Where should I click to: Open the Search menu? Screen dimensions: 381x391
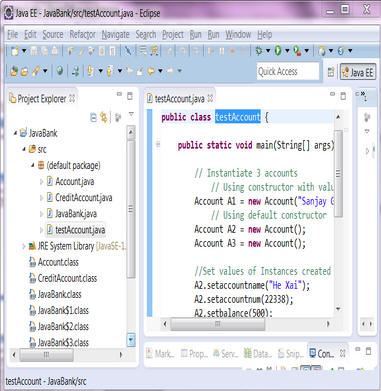point(146,34)
